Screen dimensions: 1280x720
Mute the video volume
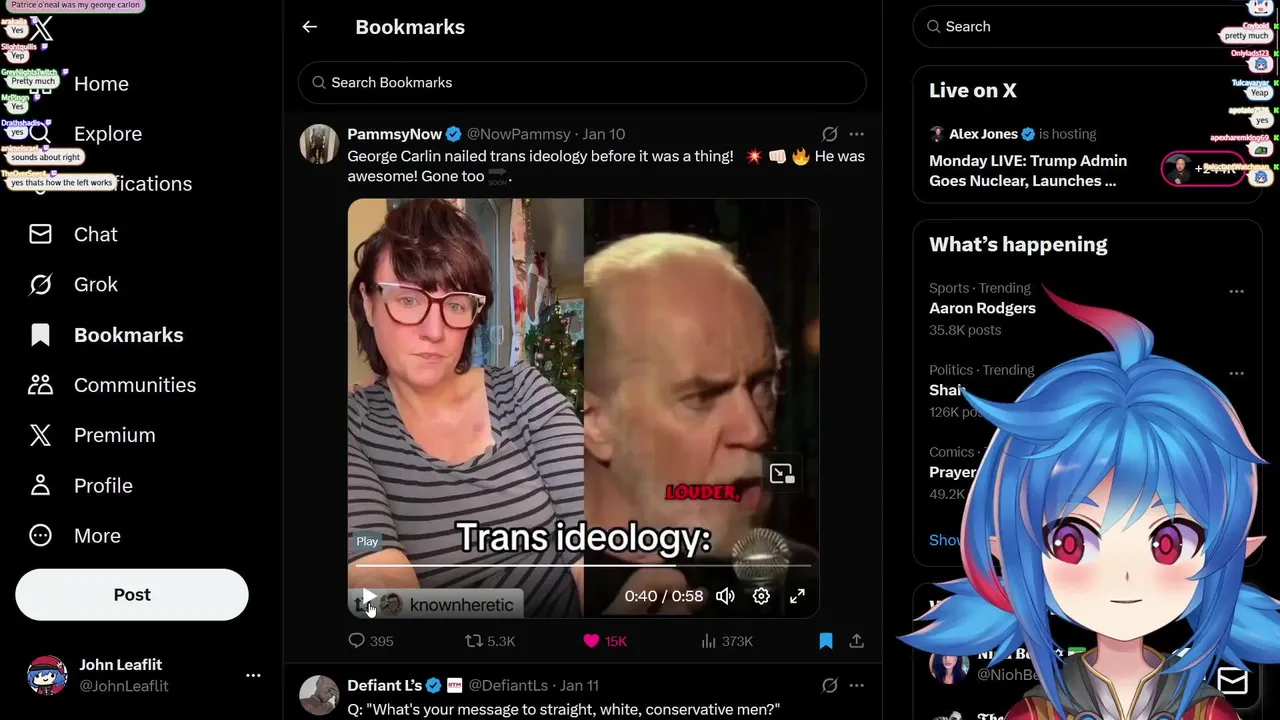point(725,596)
